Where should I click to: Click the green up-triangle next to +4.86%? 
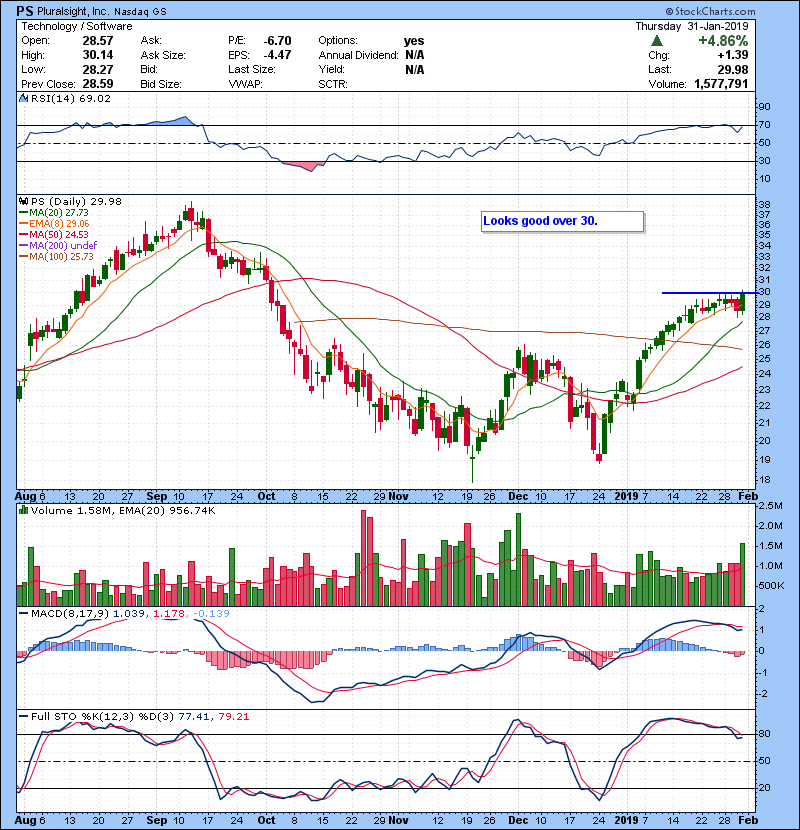657,41
